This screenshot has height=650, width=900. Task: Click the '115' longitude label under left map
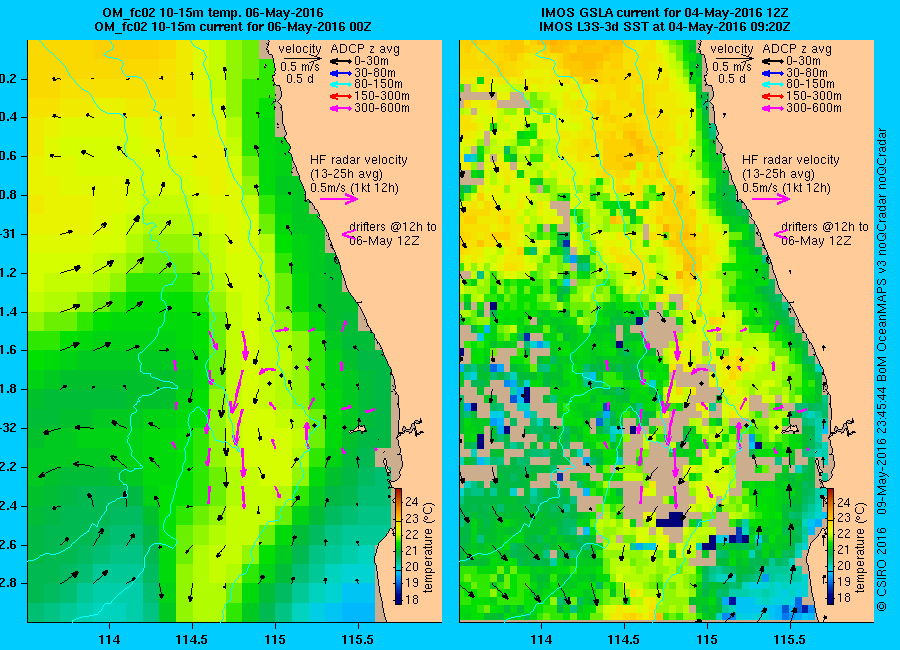275,639
